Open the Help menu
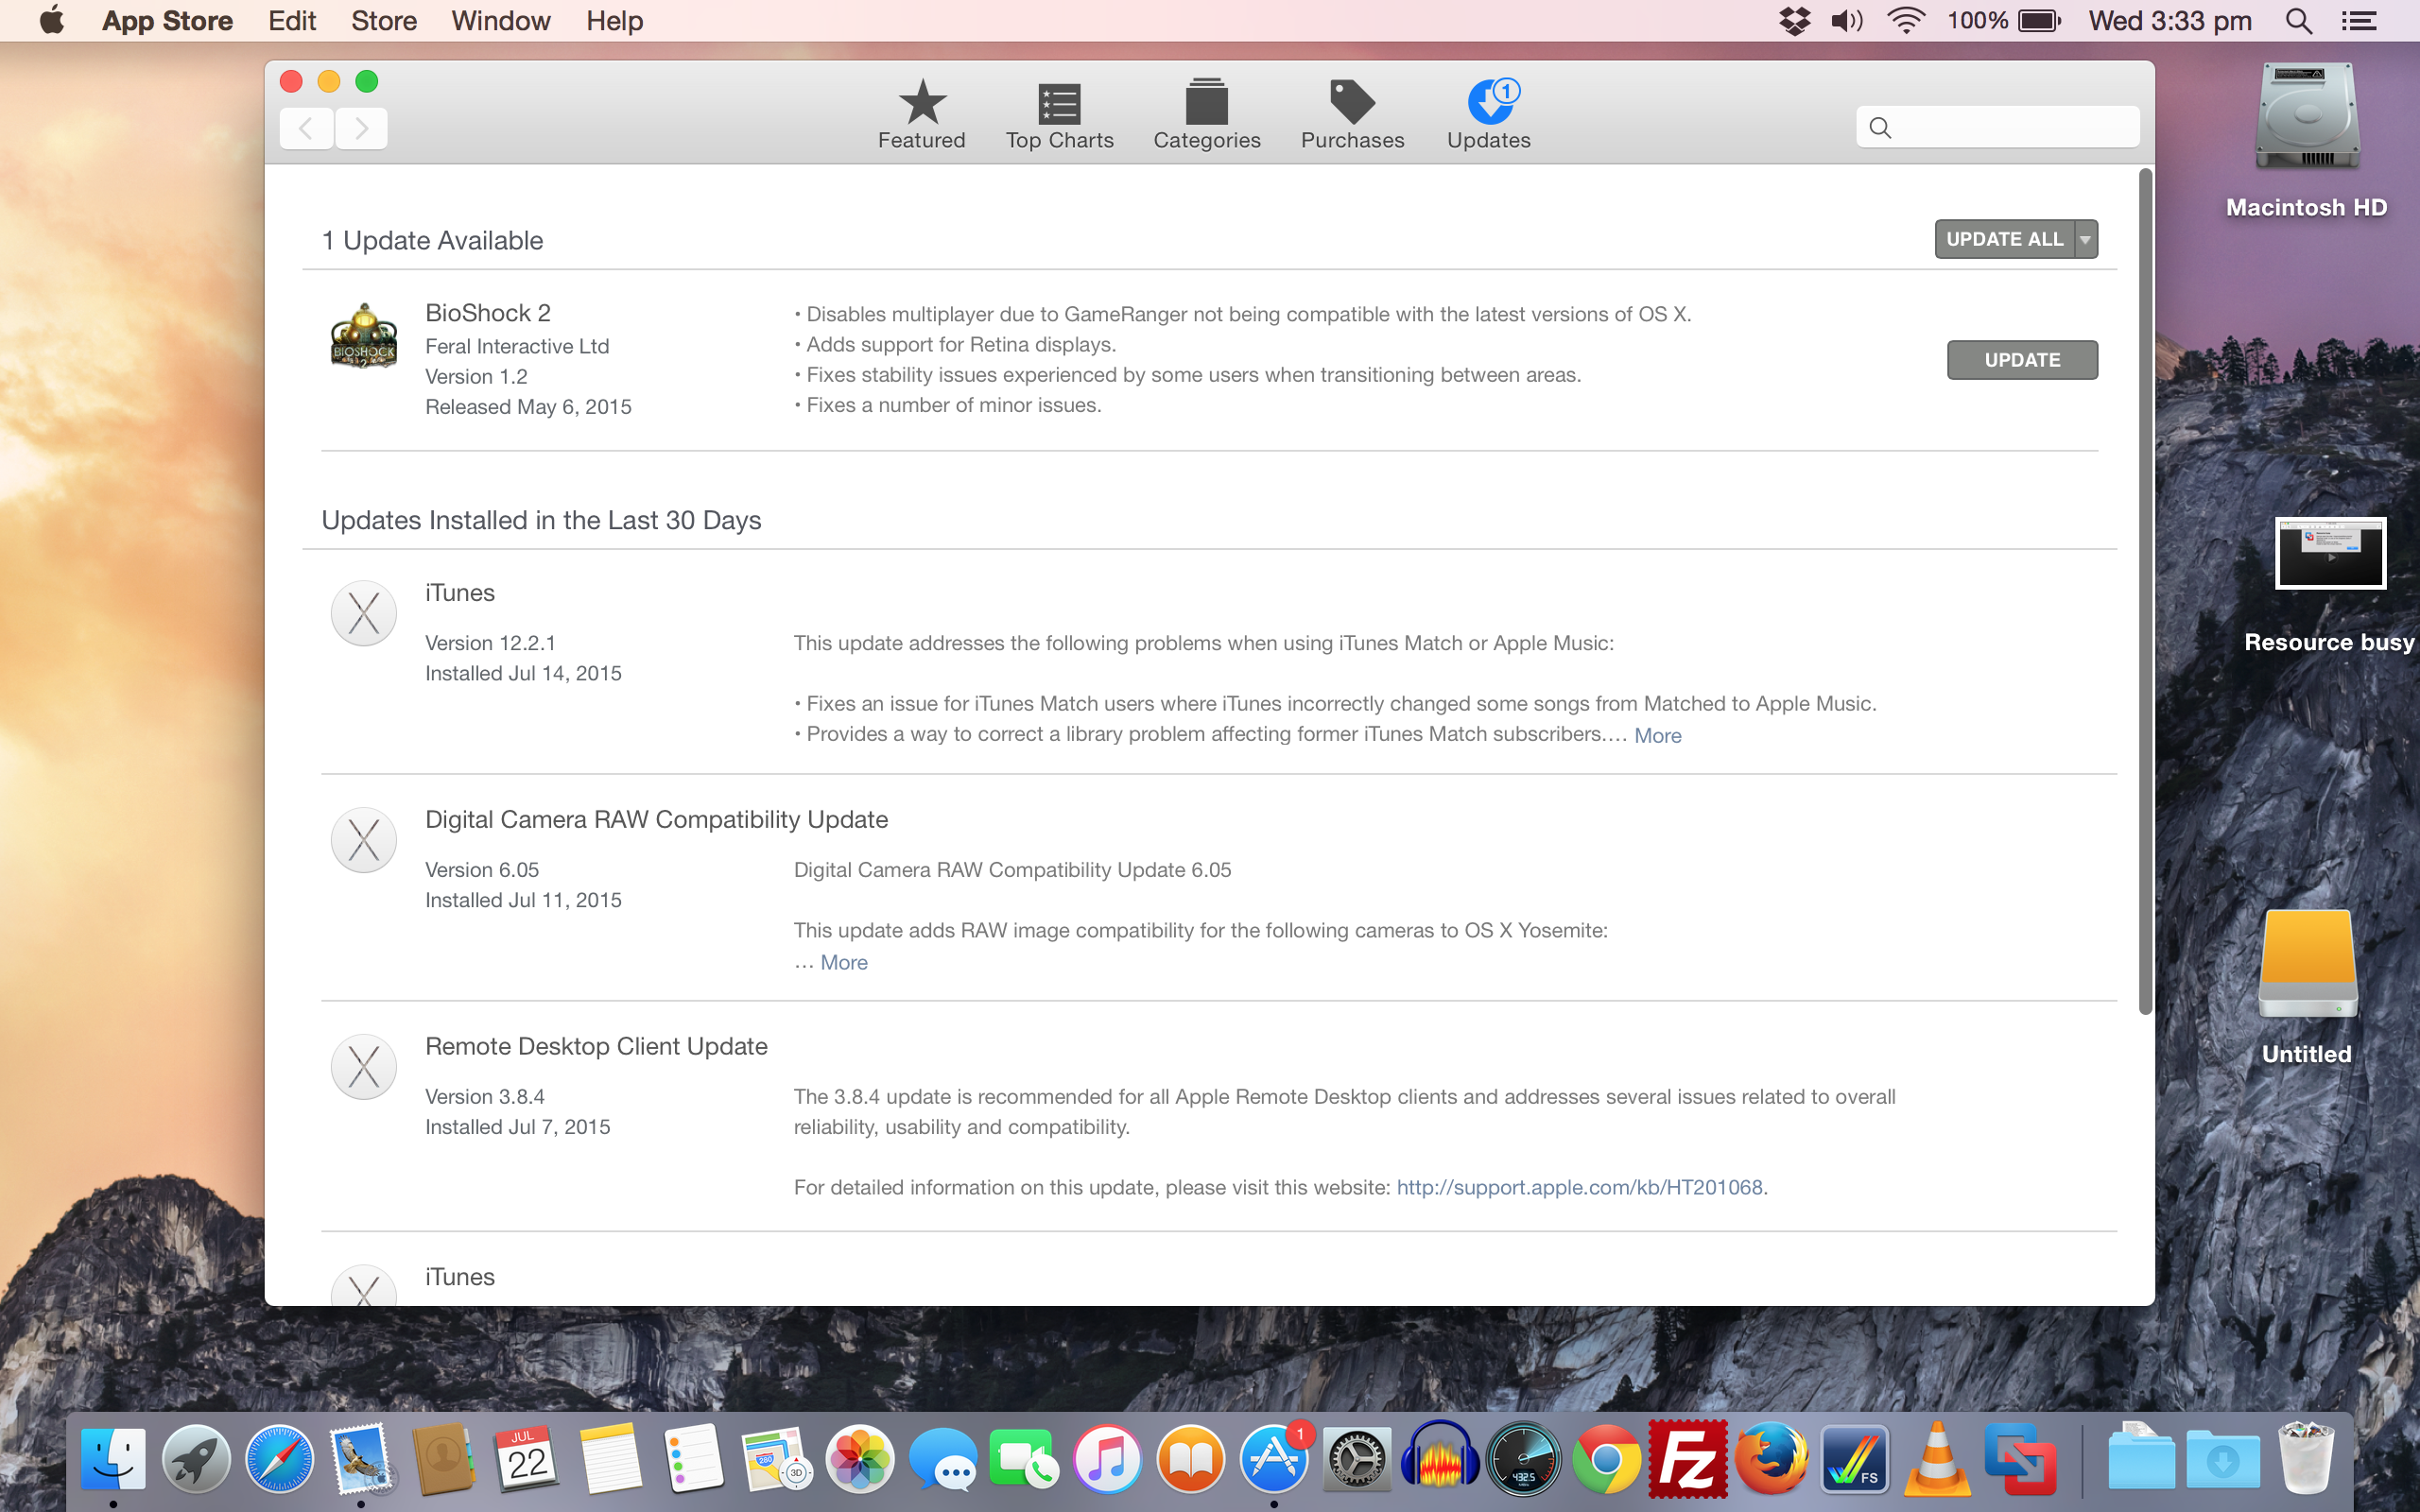 coord(614,20)
